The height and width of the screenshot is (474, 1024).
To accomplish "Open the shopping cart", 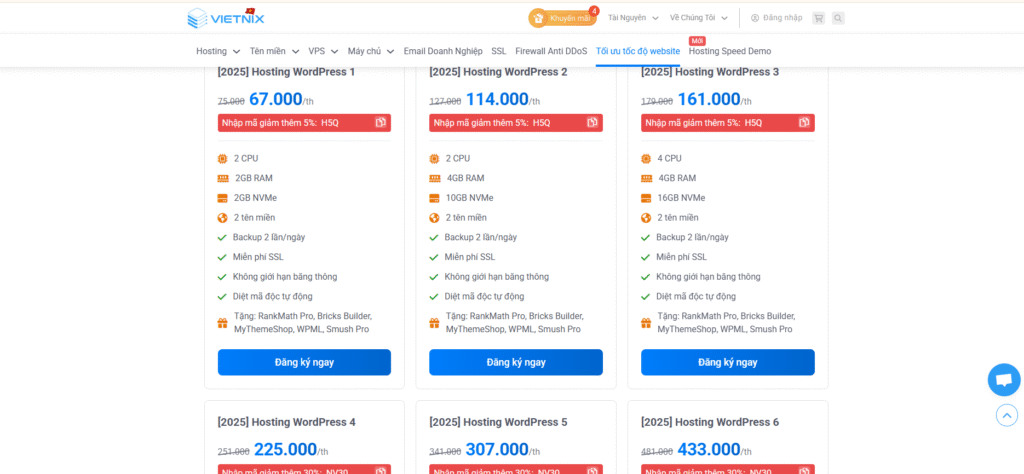I will pos(818,18).
